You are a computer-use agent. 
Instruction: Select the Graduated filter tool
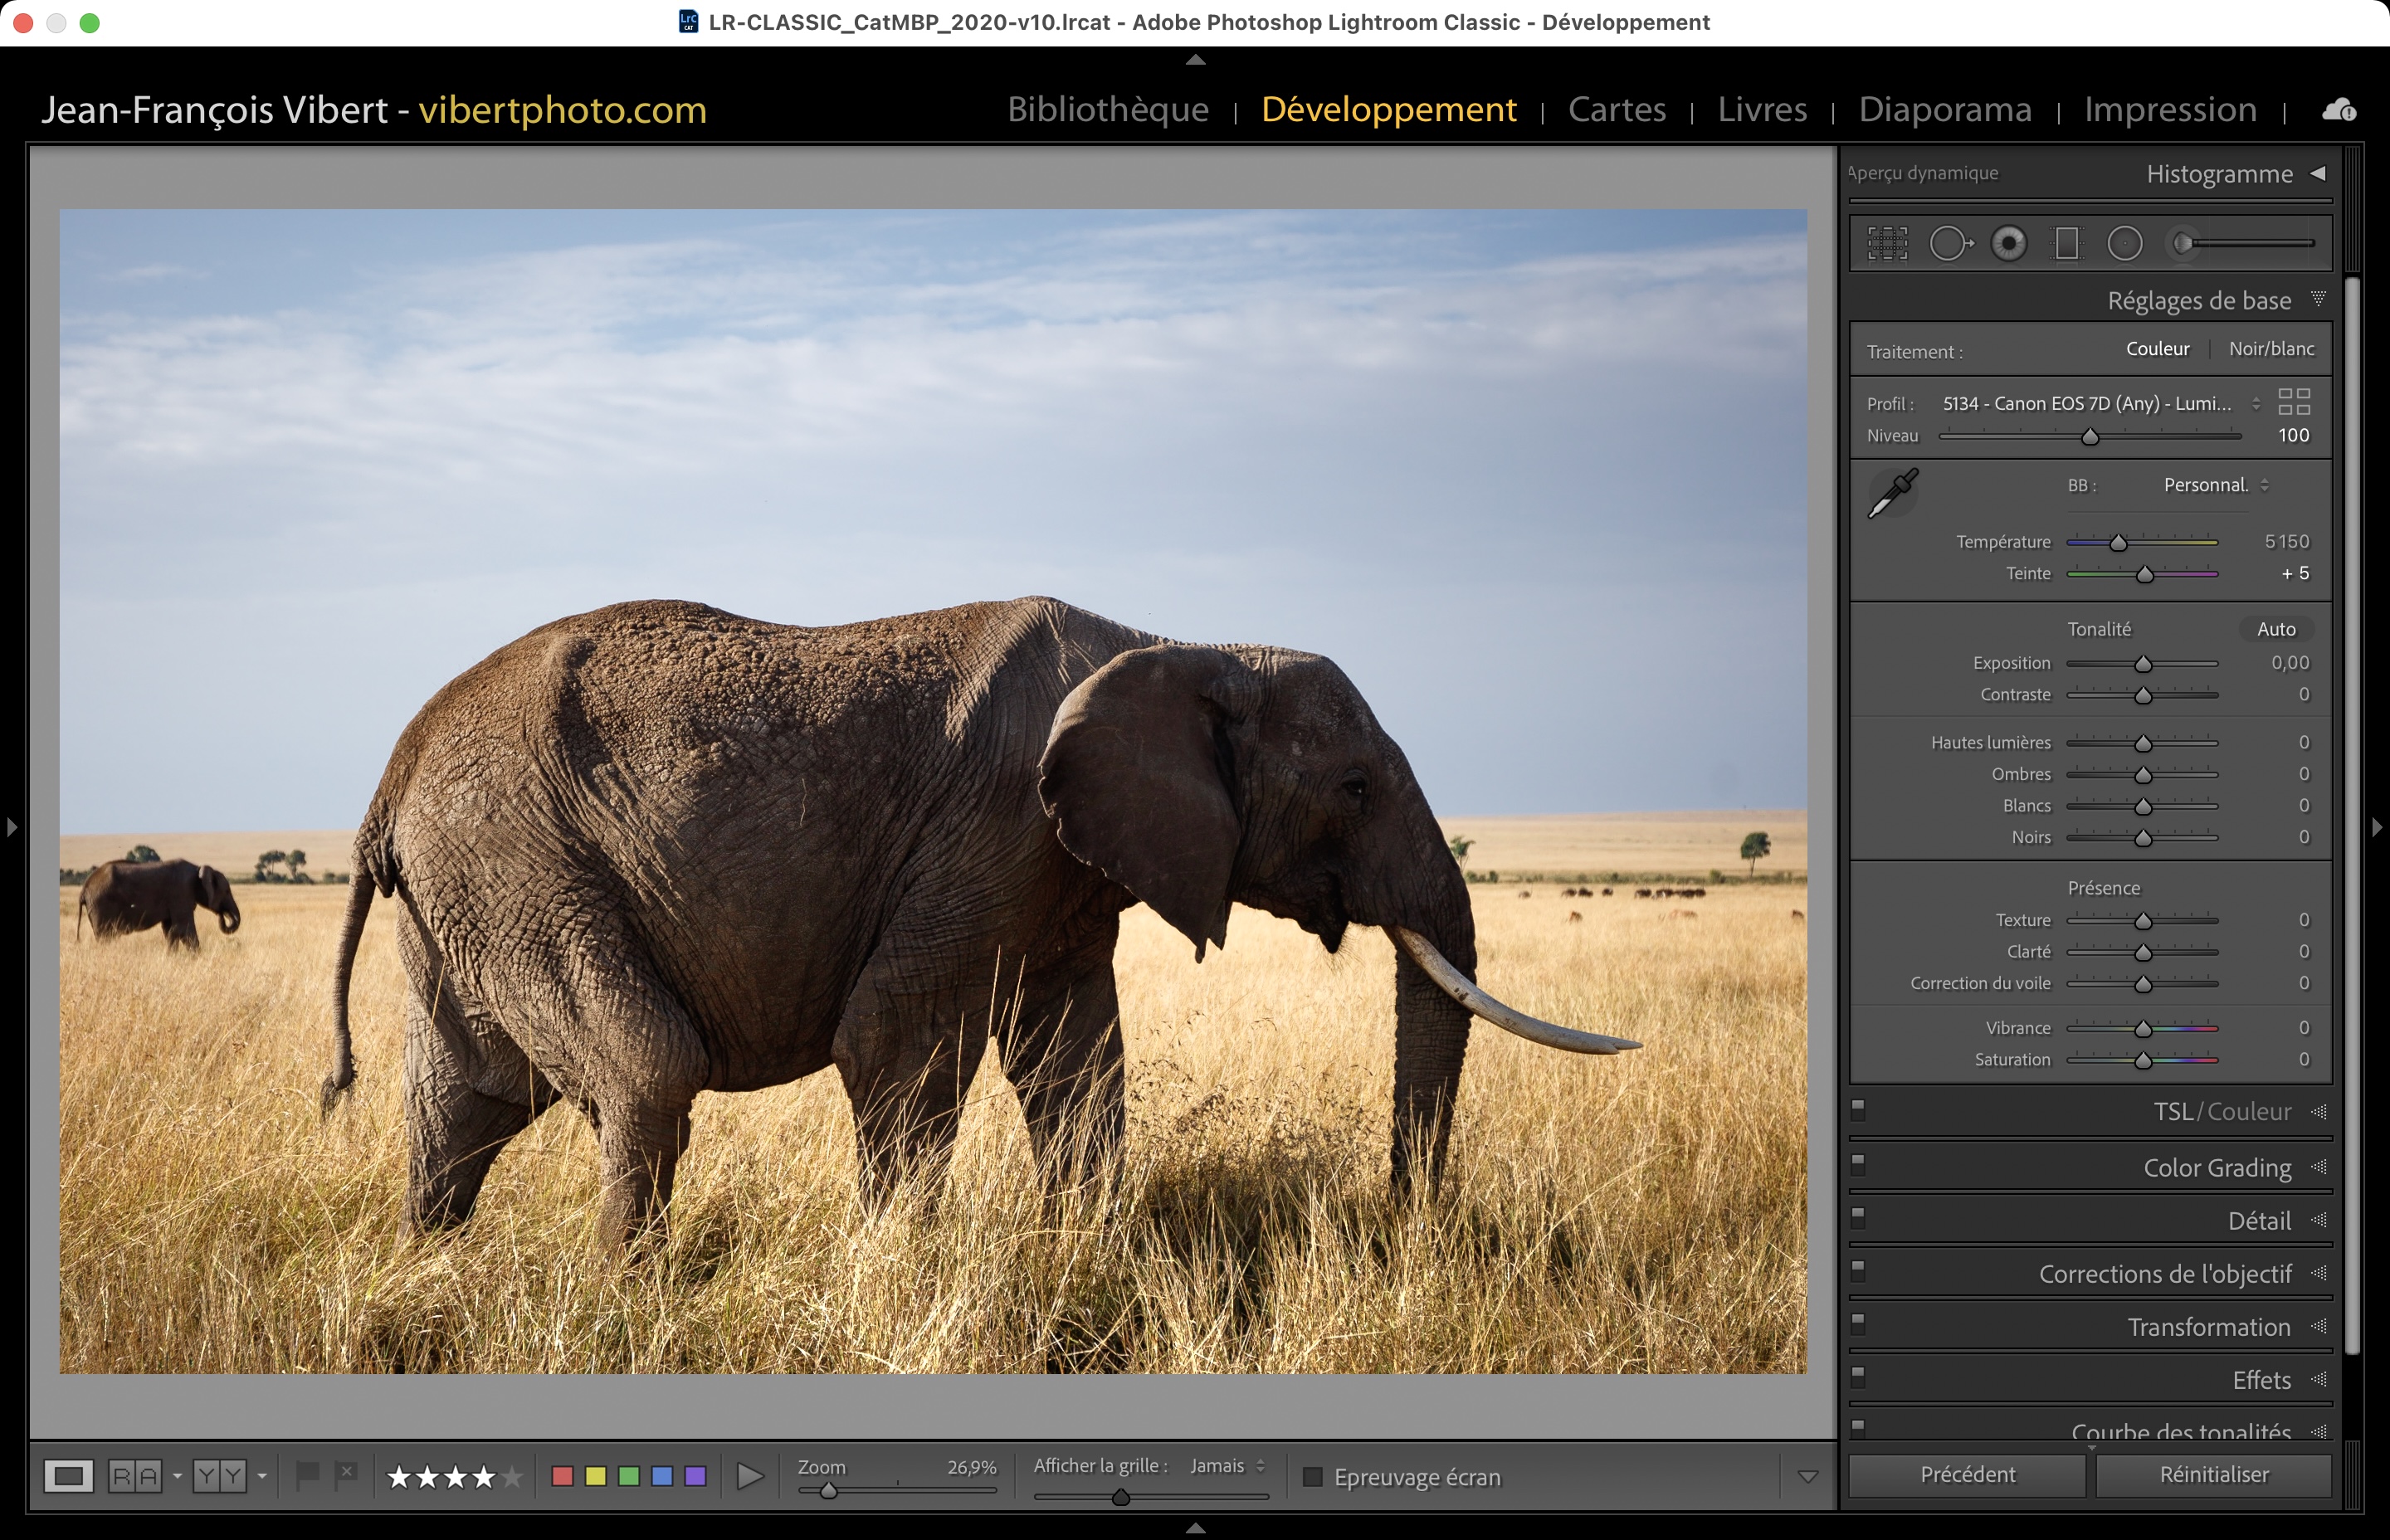coord(2066,243)
